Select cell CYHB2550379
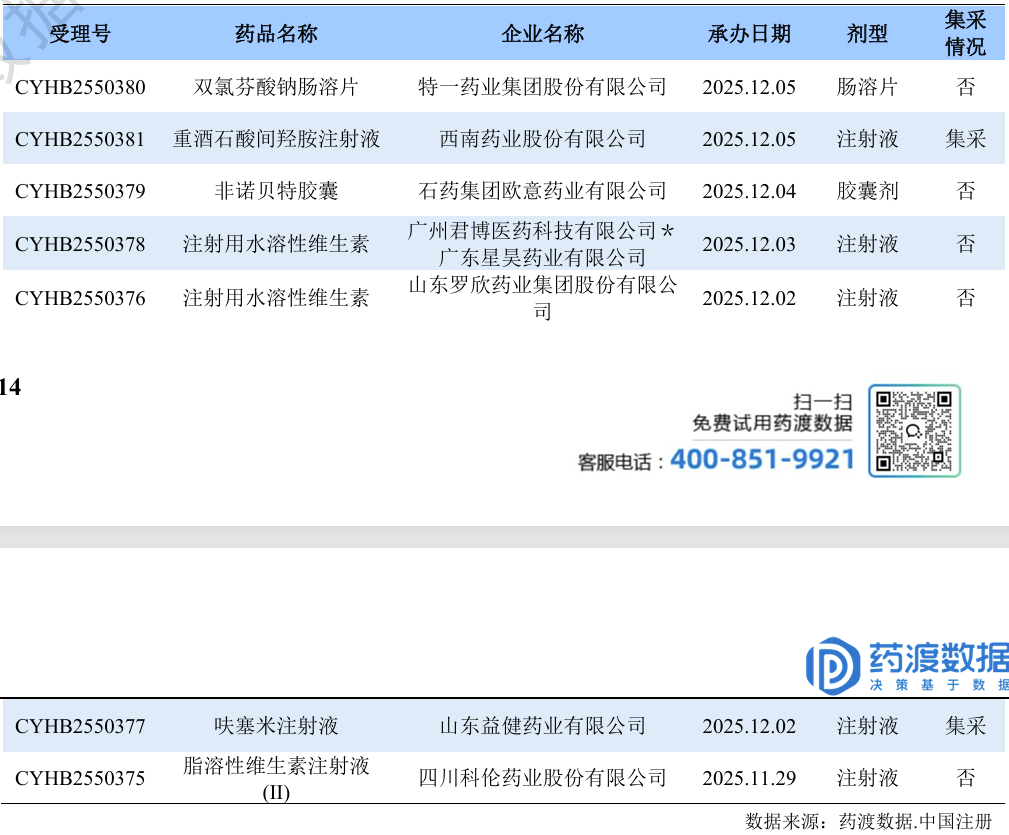 (80, 191)
